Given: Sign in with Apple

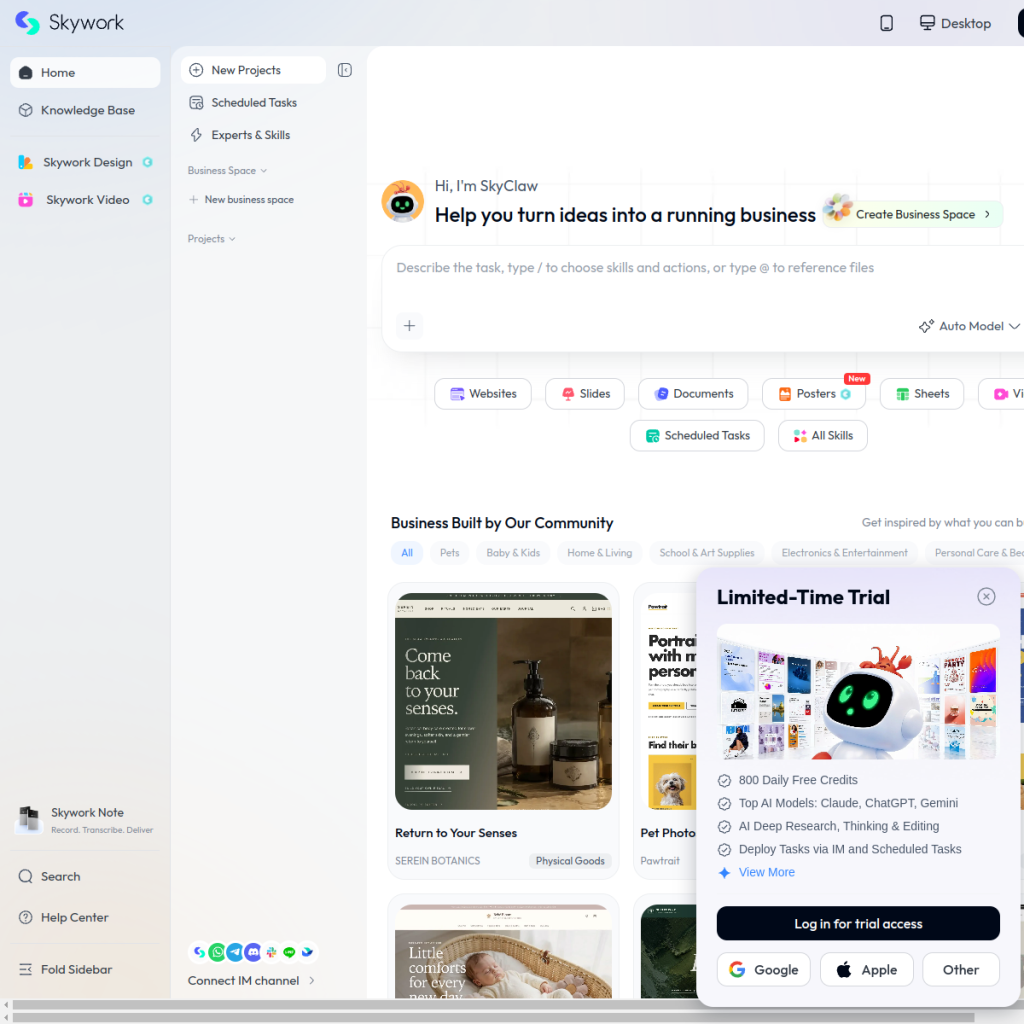Looking at the screenshot, I should pyautogui.click(x=867, y=970).
